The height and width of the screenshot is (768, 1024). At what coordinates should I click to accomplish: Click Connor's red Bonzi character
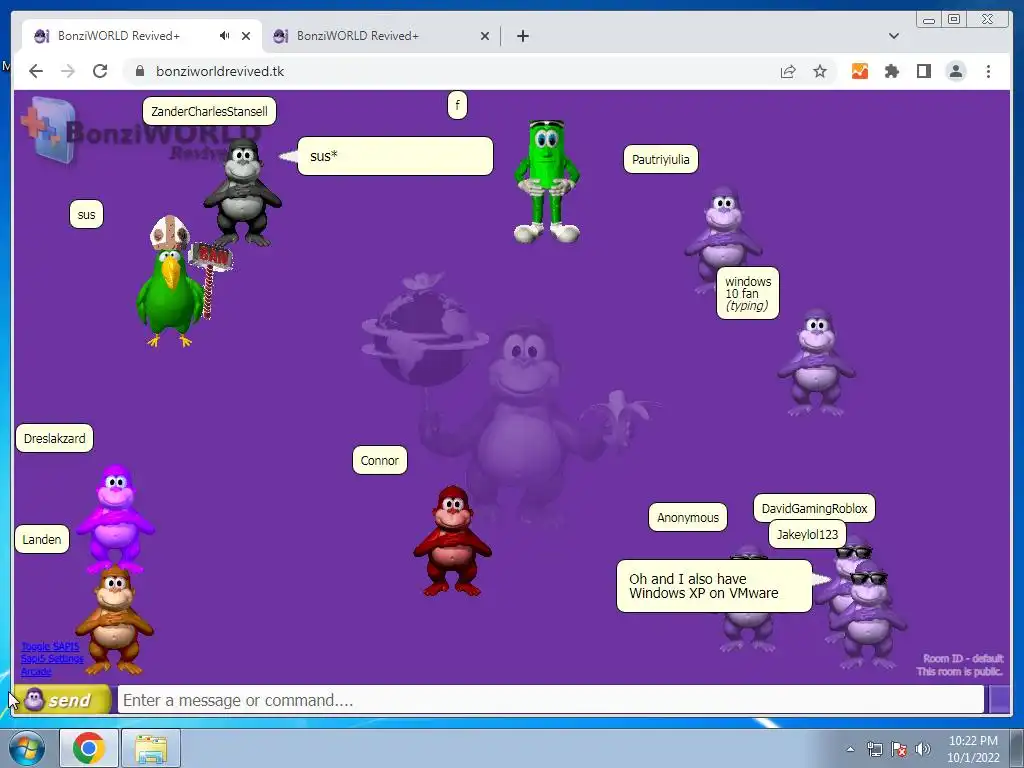pos(452,541)
